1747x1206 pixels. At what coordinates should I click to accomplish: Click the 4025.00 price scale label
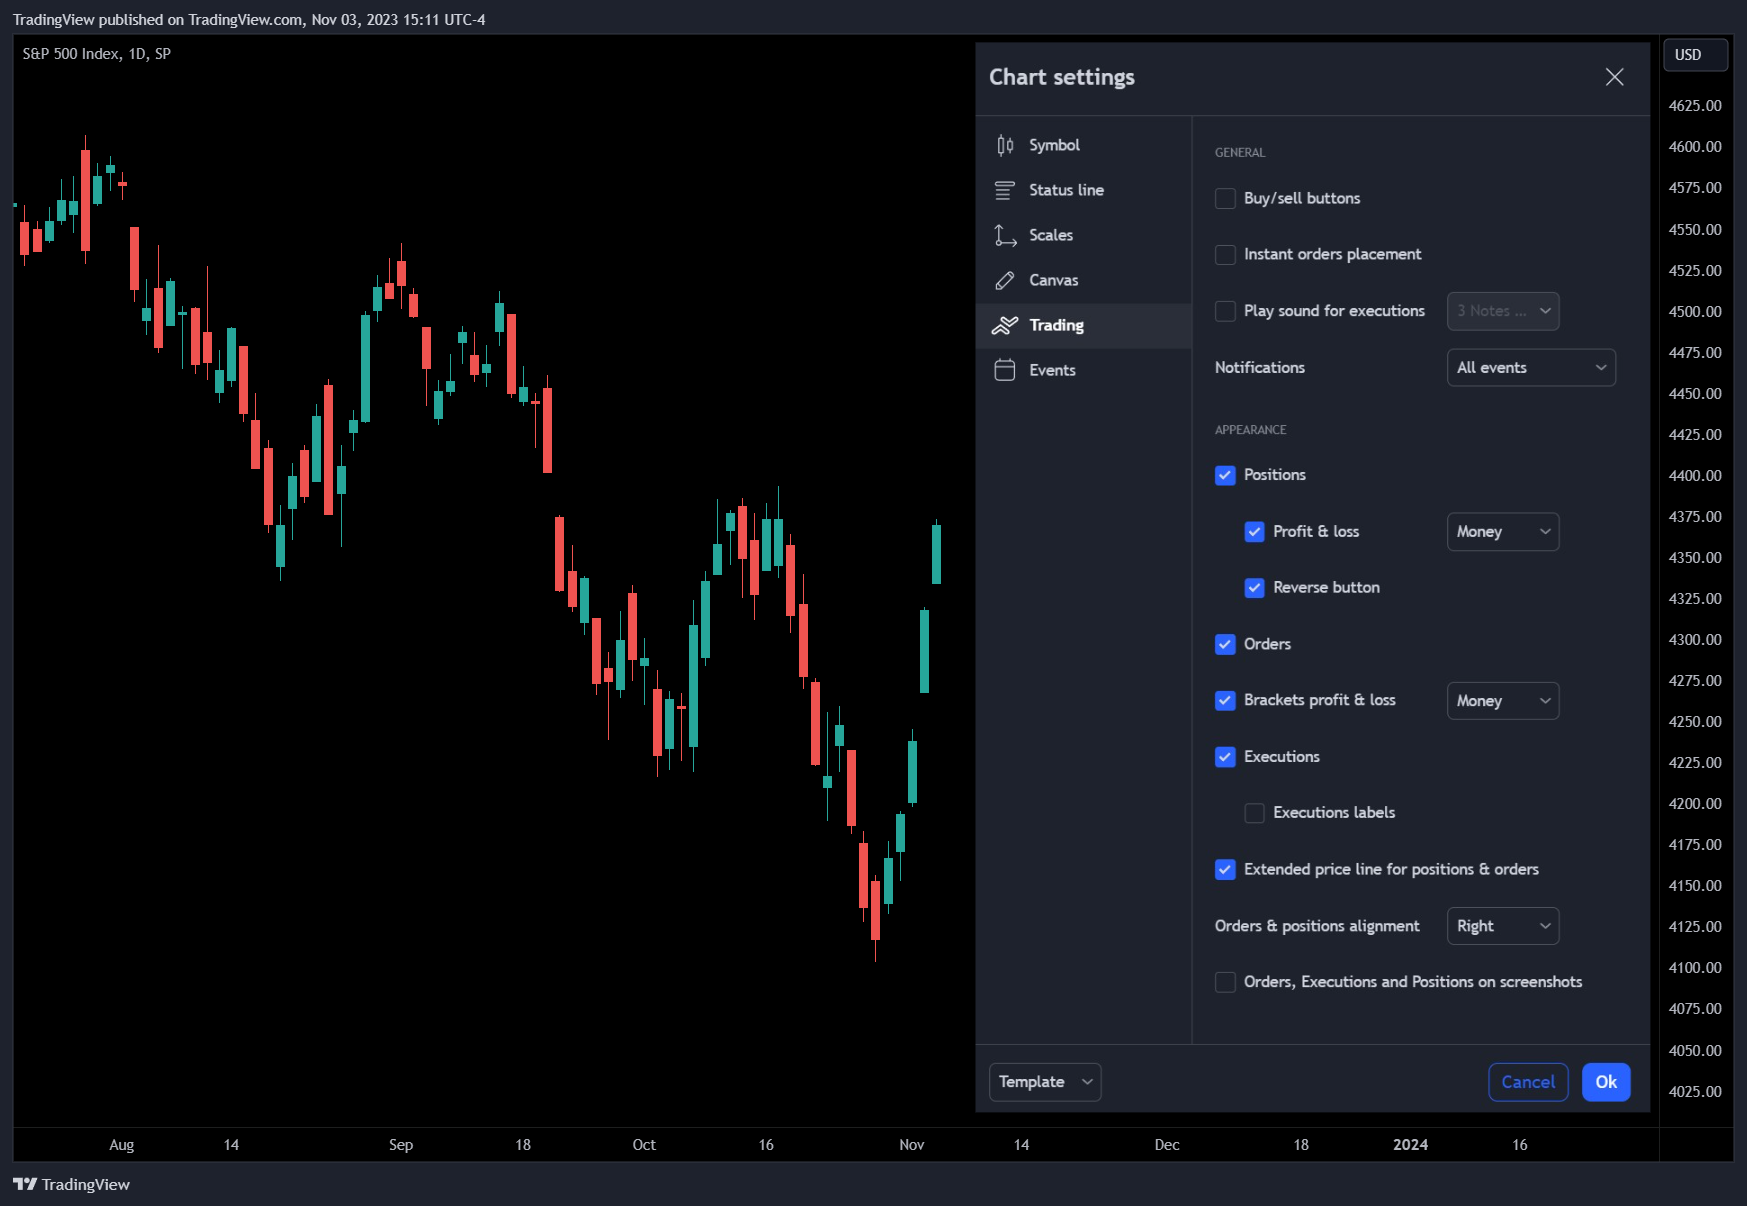click(1695, 1092)
